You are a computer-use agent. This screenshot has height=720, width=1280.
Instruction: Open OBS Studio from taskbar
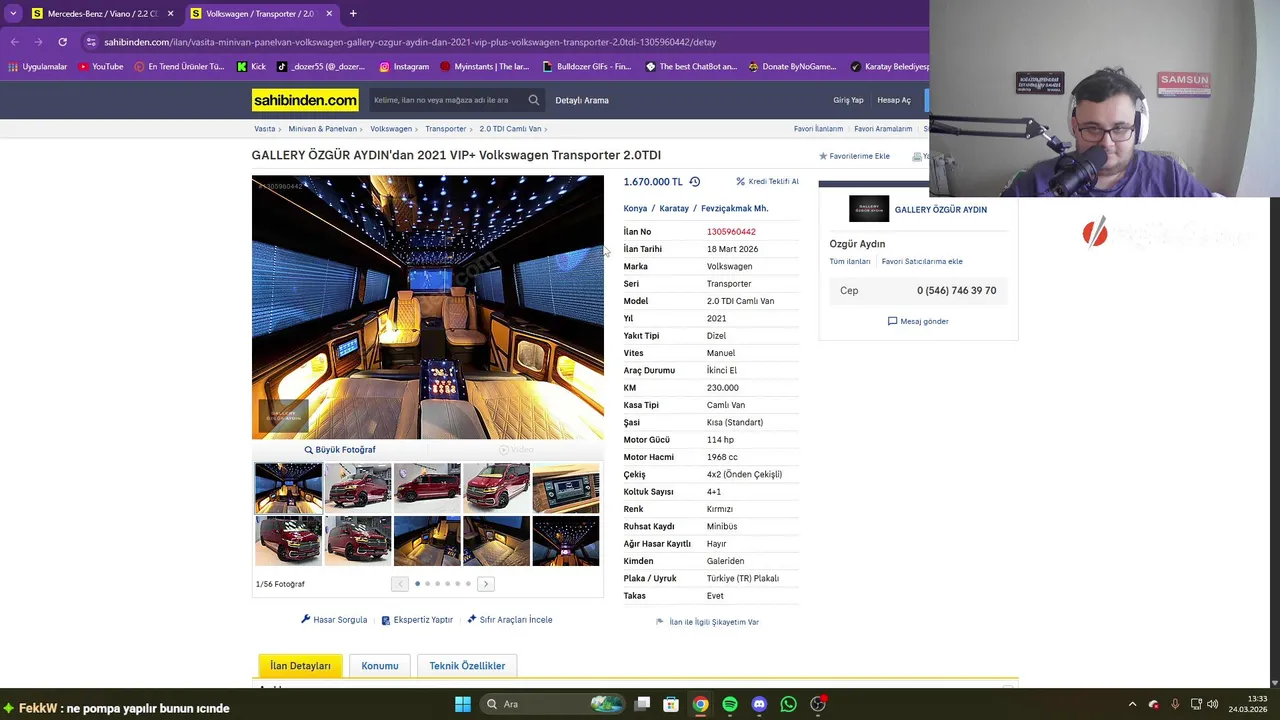(818, 704)
